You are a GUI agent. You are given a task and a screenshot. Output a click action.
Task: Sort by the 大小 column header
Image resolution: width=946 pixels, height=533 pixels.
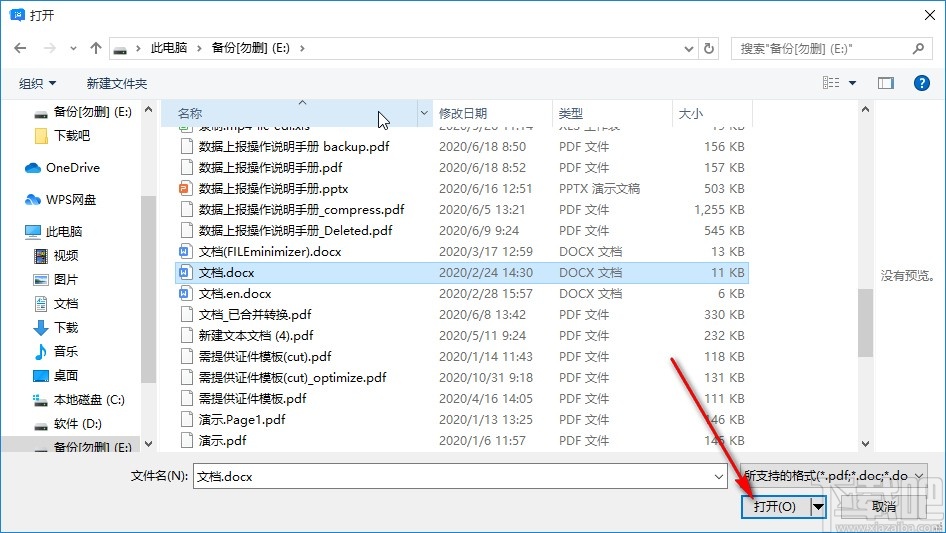(x=712, y=113)
